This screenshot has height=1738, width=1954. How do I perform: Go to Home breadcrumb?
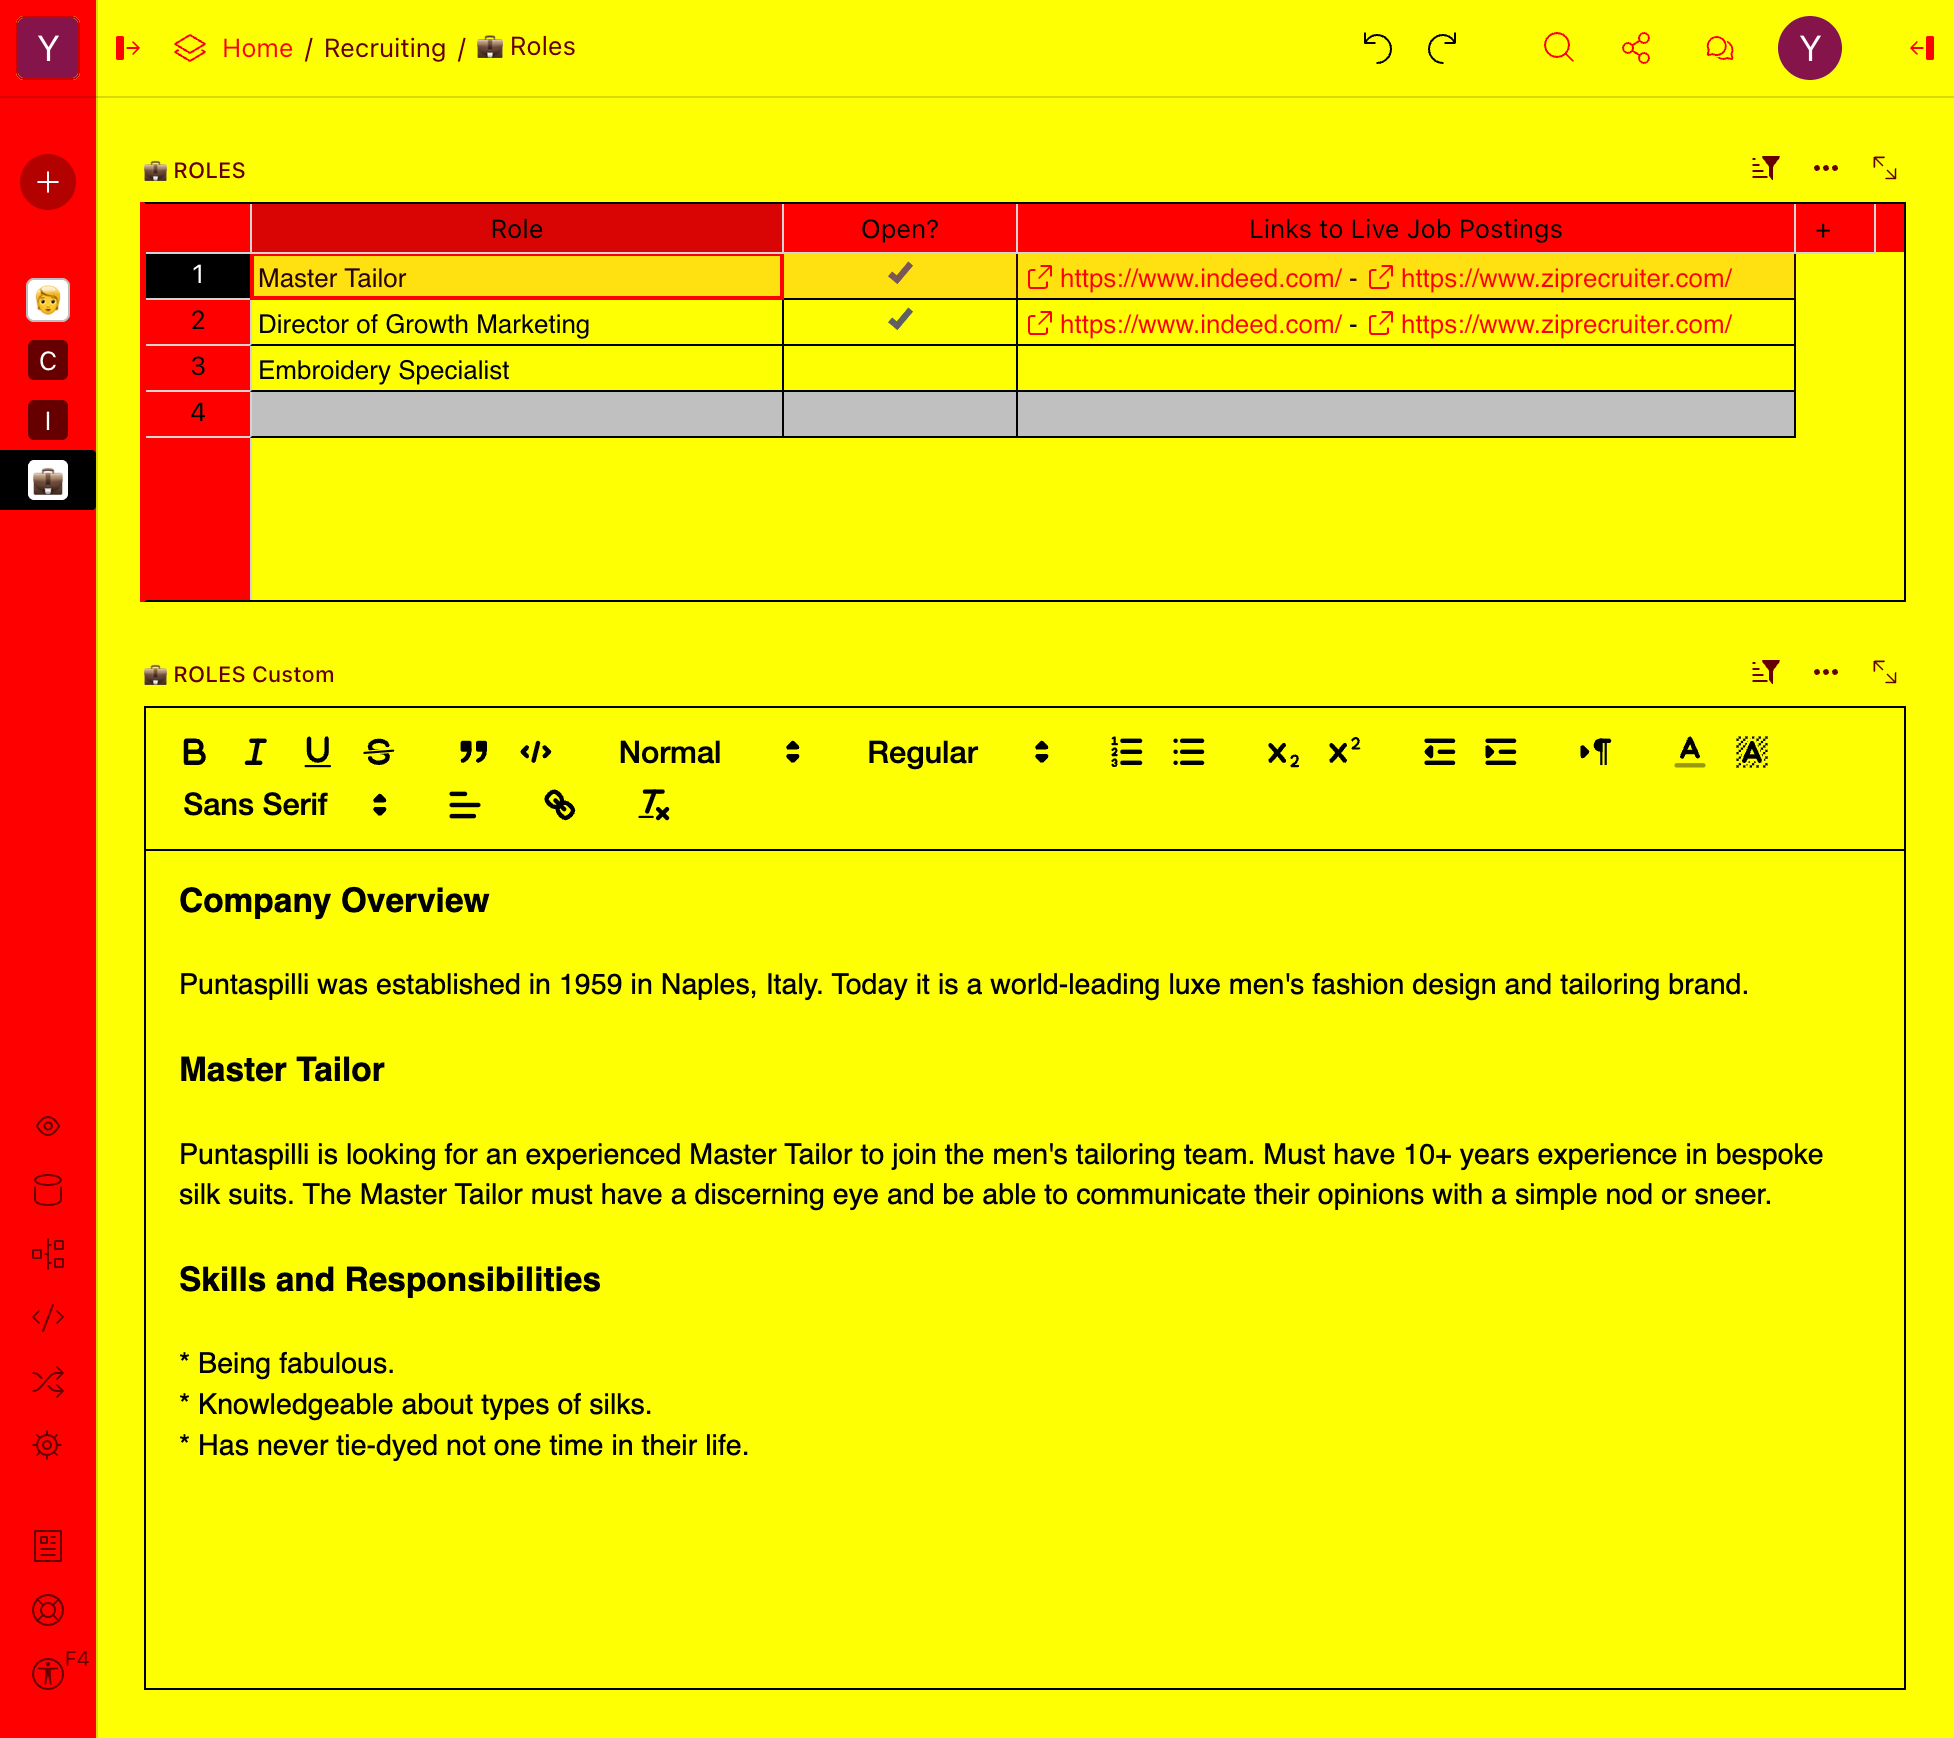pos(257,48)
